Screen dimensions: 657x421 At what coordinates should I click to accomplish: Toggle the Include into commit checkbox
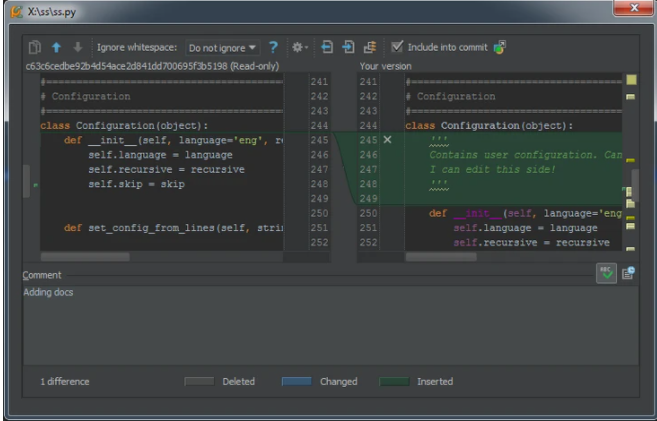397,46
